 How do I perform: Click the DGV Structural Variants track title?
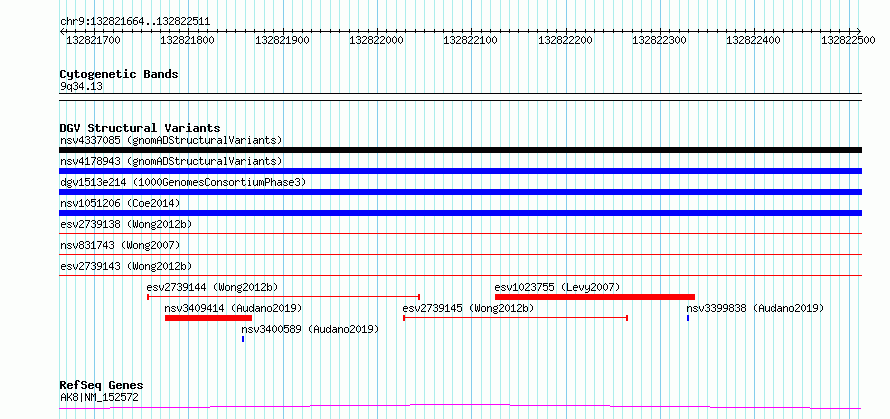[140, 128]
